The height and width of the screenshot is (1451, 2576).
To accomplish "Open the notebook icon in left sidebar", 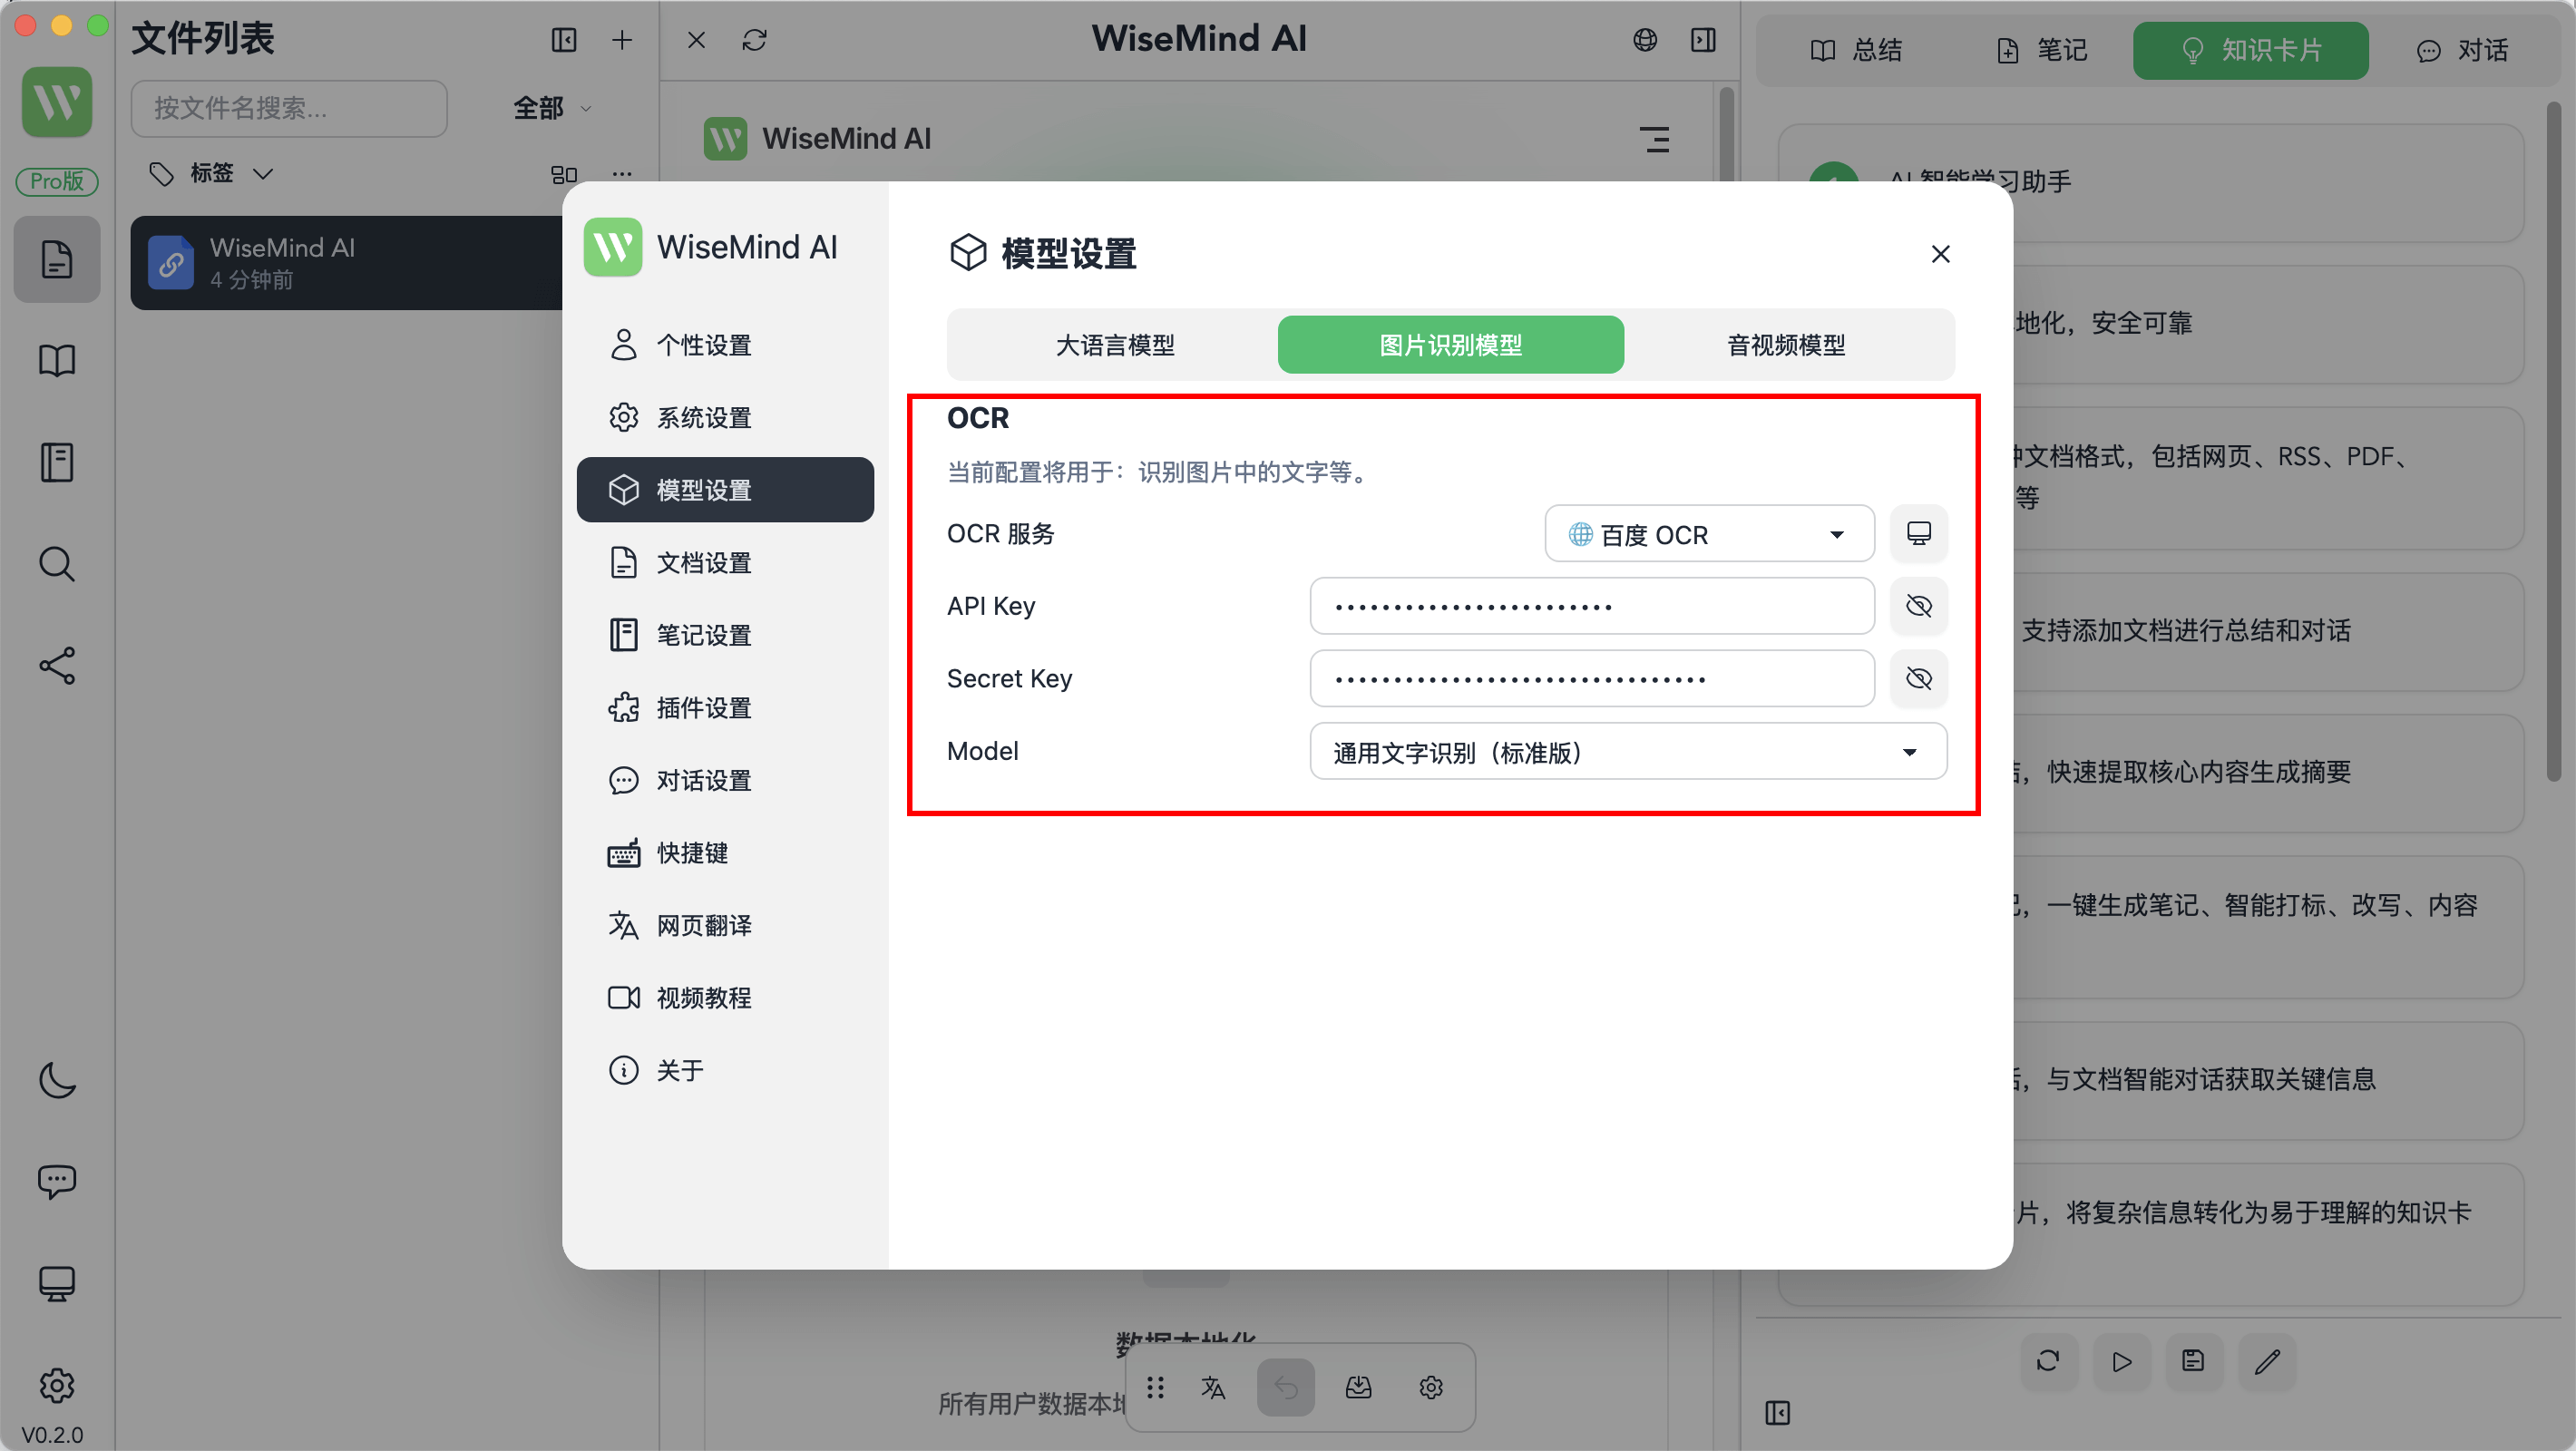I will tap(57, 463).
